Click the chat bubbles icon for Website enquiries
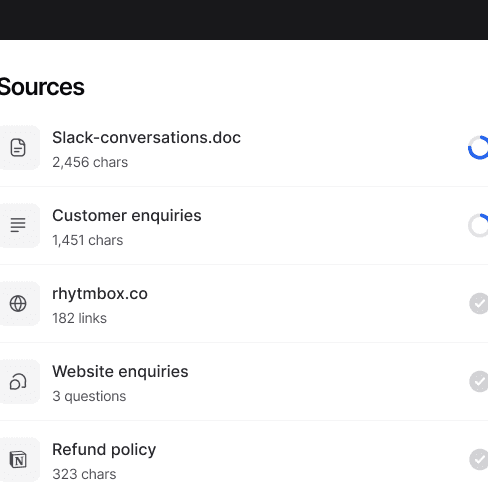Image resolution: width=488 pixels, height=488 pixels. pyautogui.click(x=18, y=381)
